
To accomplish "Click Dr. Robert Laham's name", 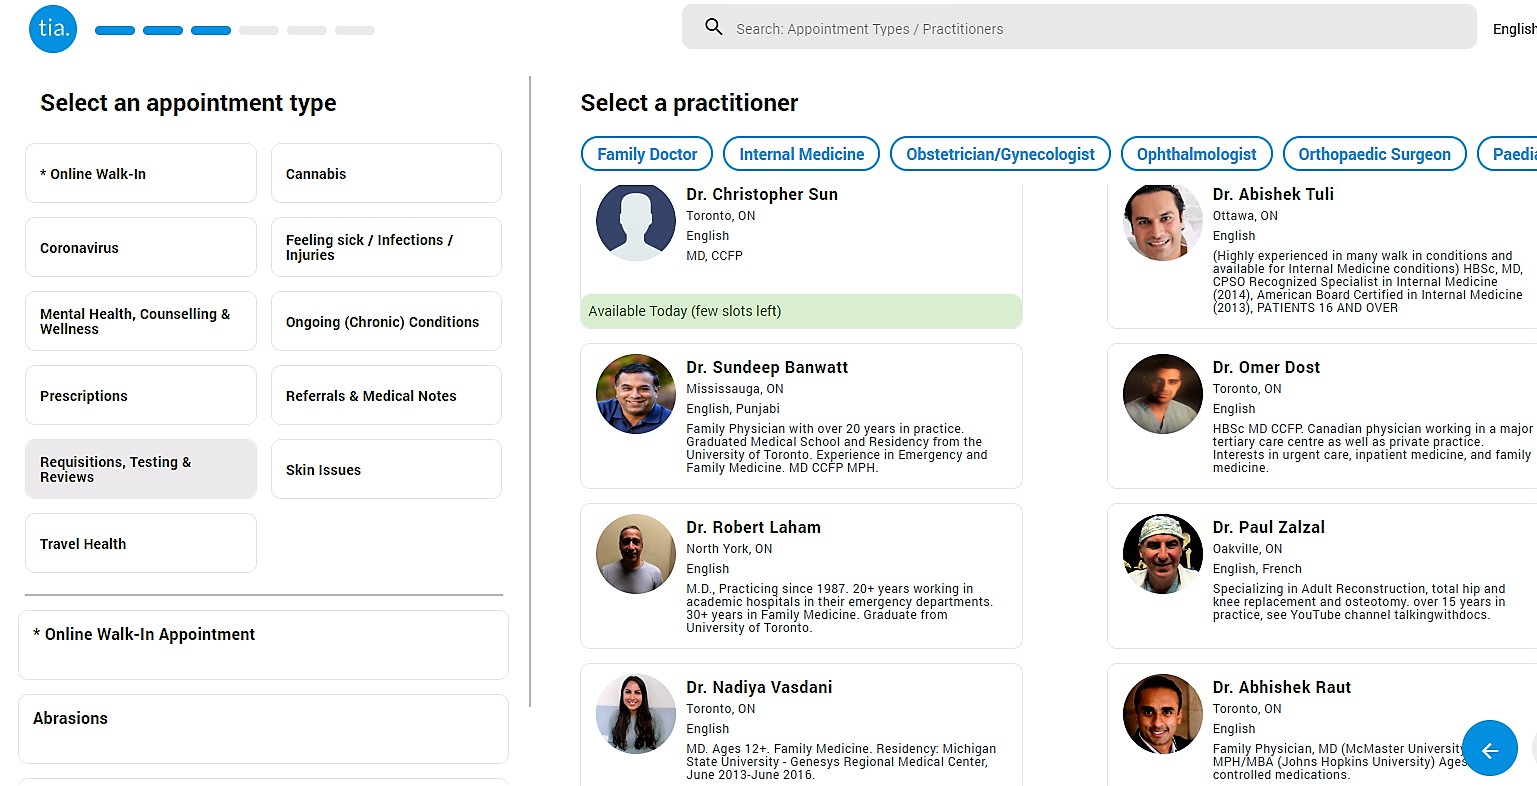I will tap(753, 527).
